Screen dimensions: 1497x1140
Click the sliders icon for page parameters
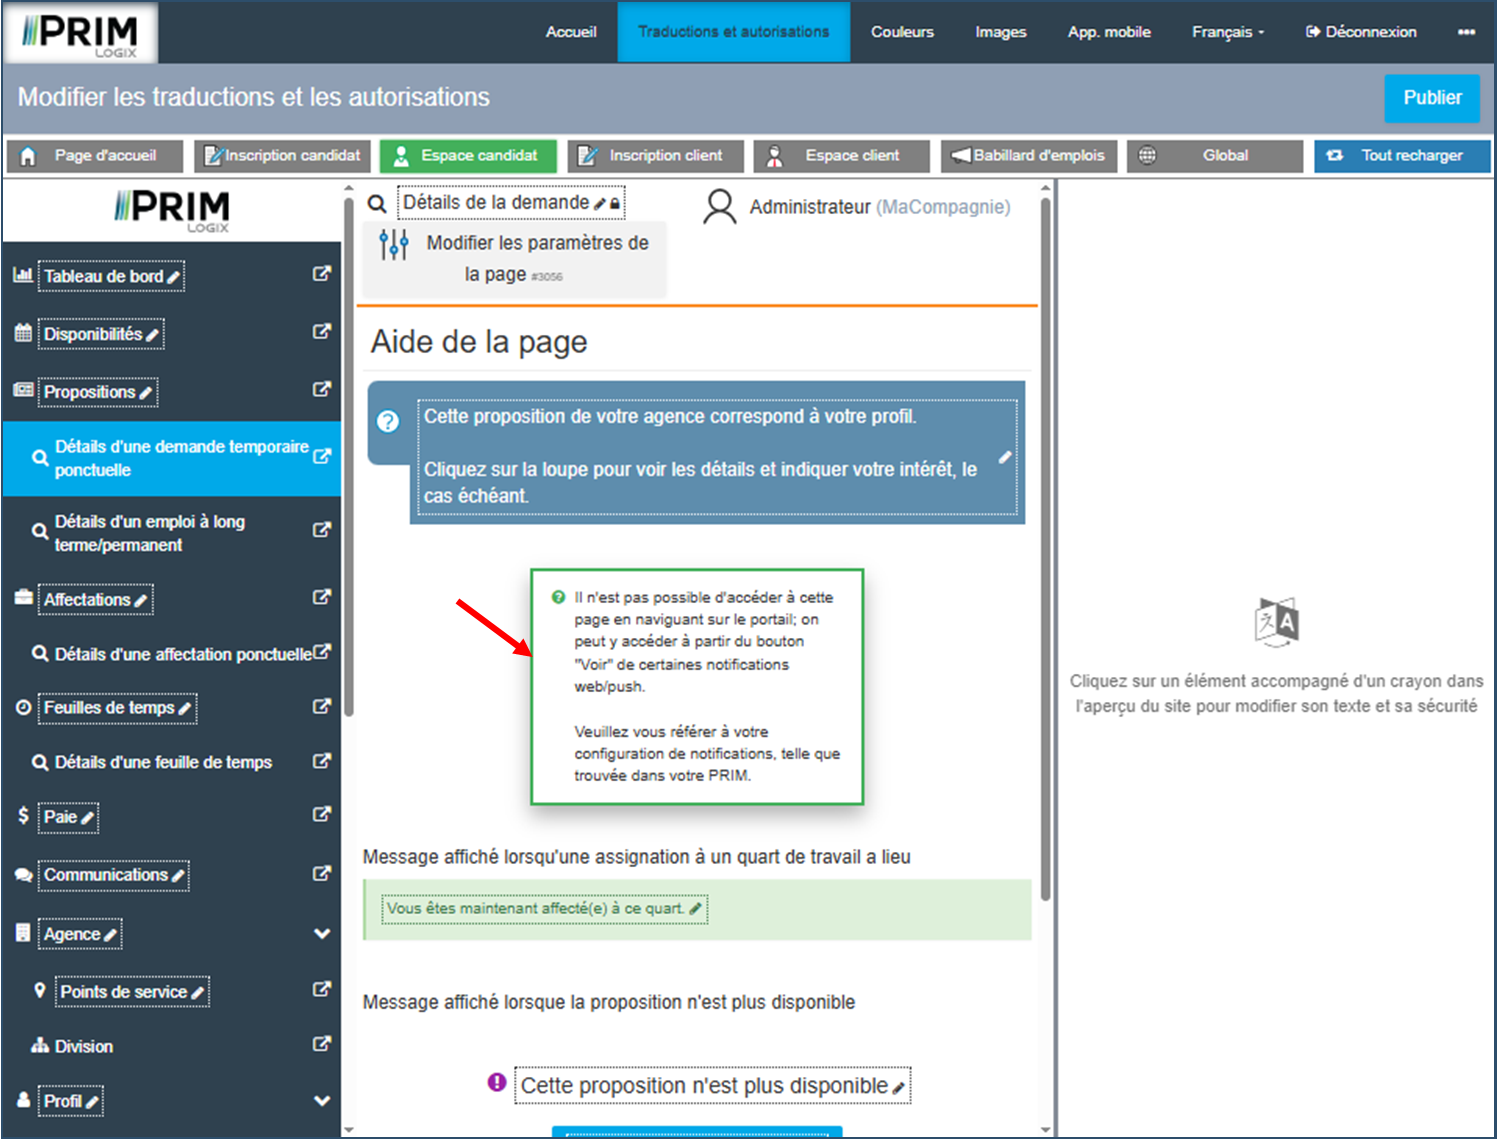click(x=394, y=244)
